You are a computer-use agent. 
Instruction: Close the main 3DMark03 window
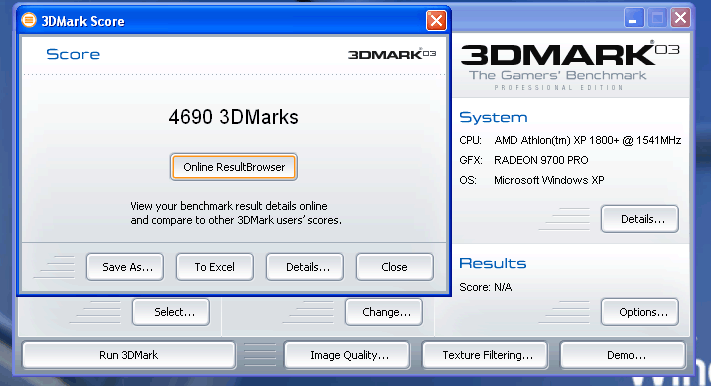coord(681,18)
